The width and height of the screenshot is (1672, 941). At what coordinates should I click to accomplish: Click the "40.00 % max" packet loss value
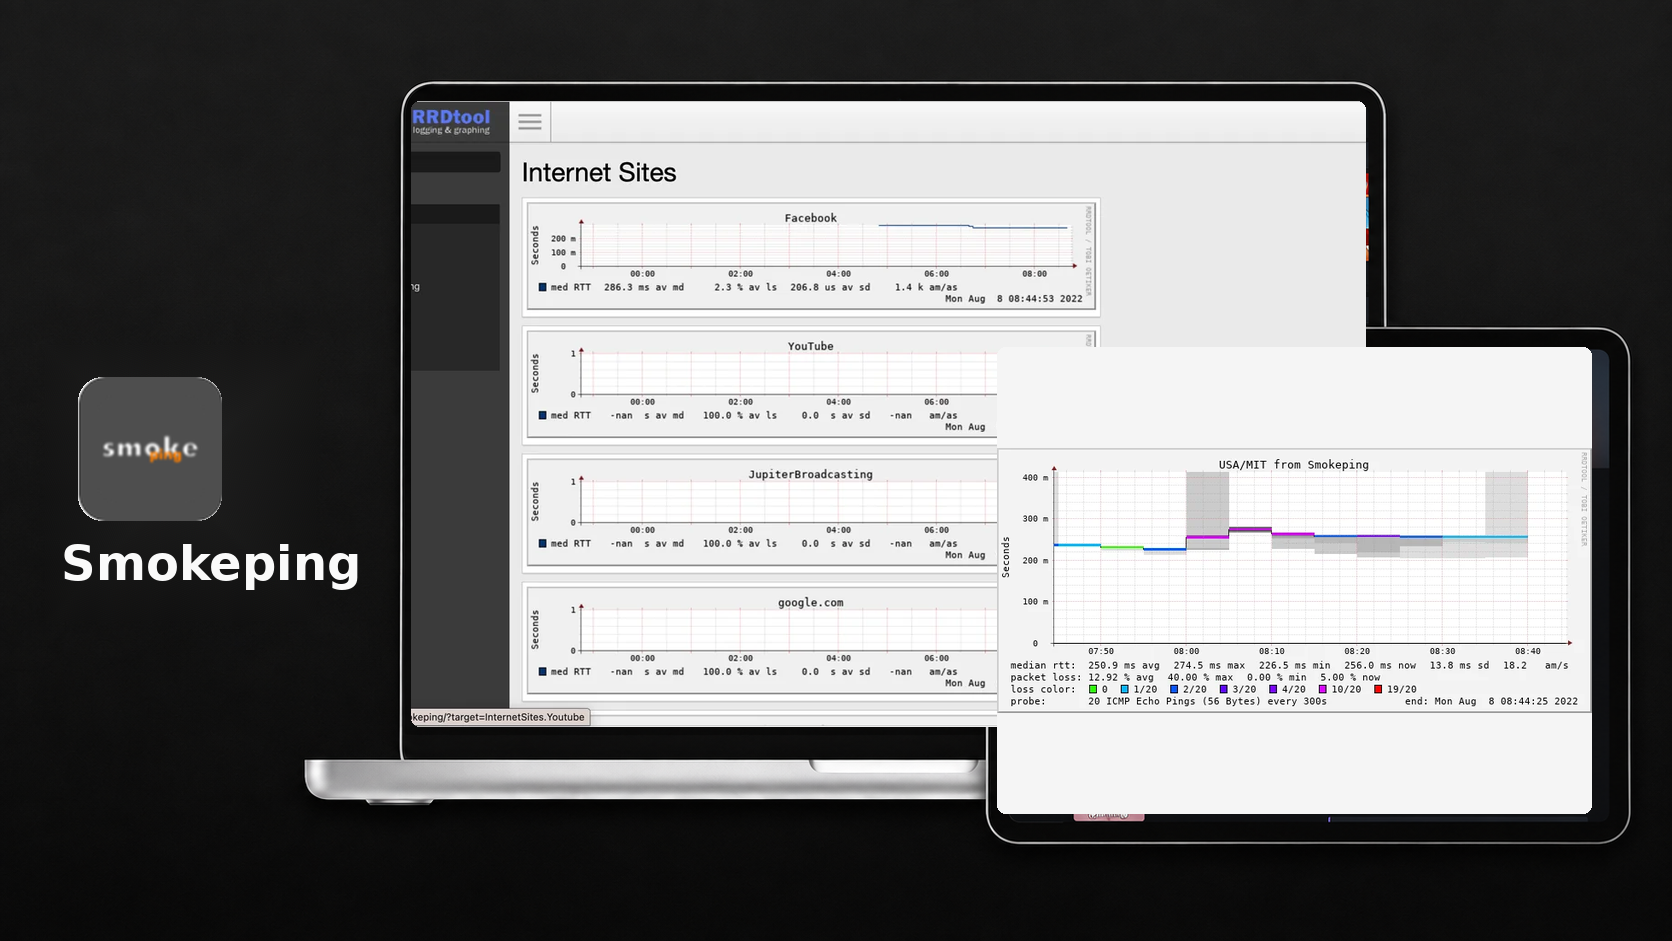tap(1200, 677)
